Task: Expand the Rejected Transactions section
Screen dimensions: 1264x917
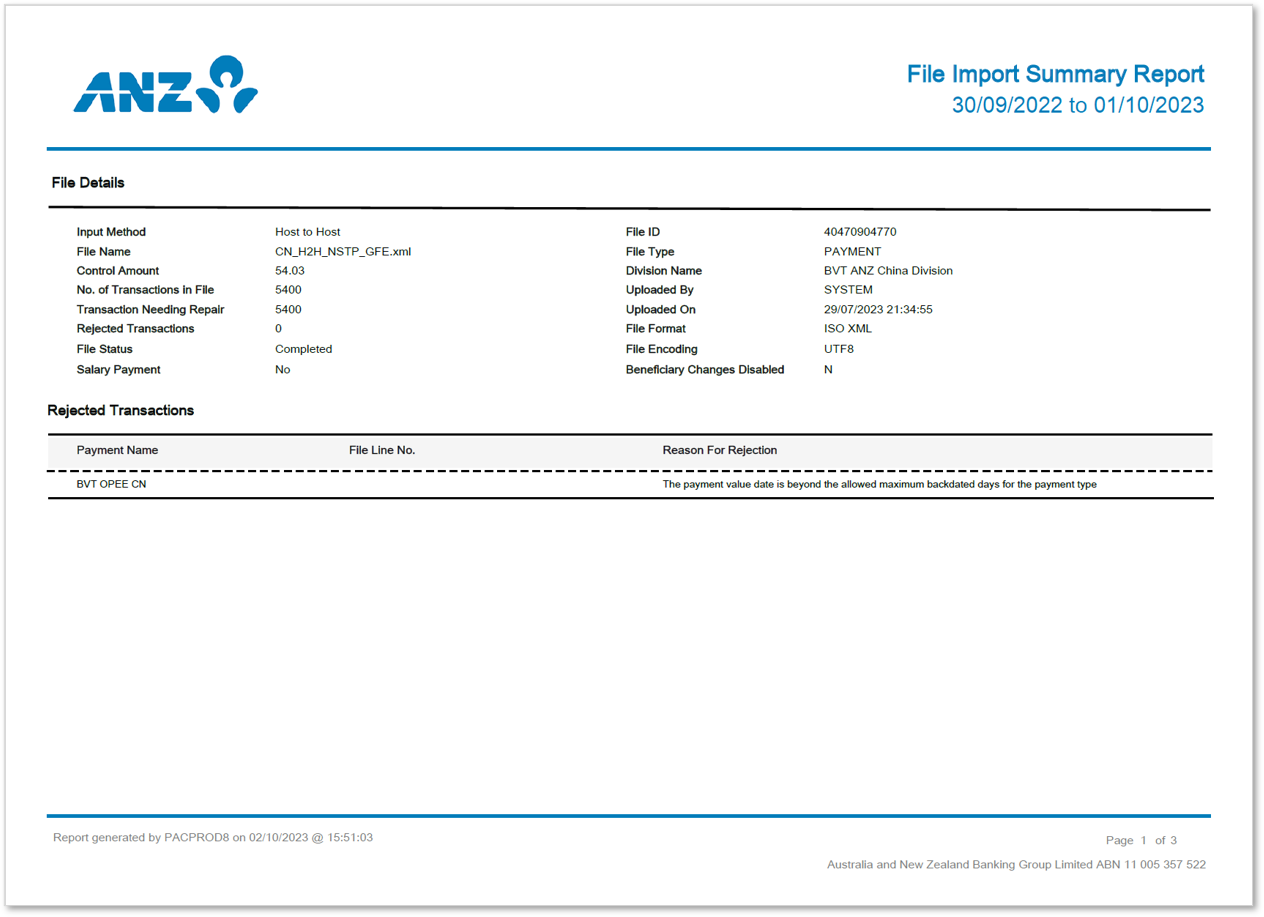Action: coord(121,410)
